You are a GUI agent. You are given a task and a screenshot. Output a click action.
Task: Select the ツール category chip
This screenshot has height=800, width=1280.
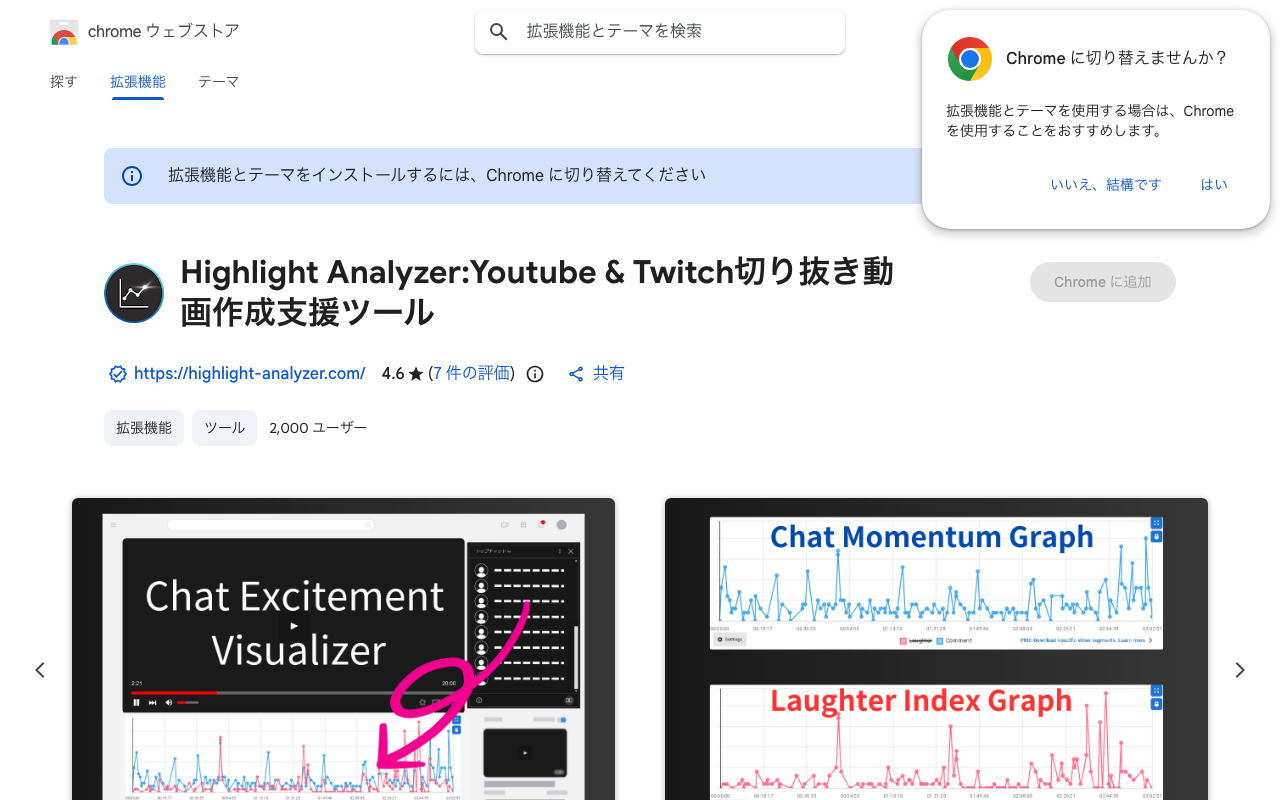pyautogui.click(x=225, y=428)
